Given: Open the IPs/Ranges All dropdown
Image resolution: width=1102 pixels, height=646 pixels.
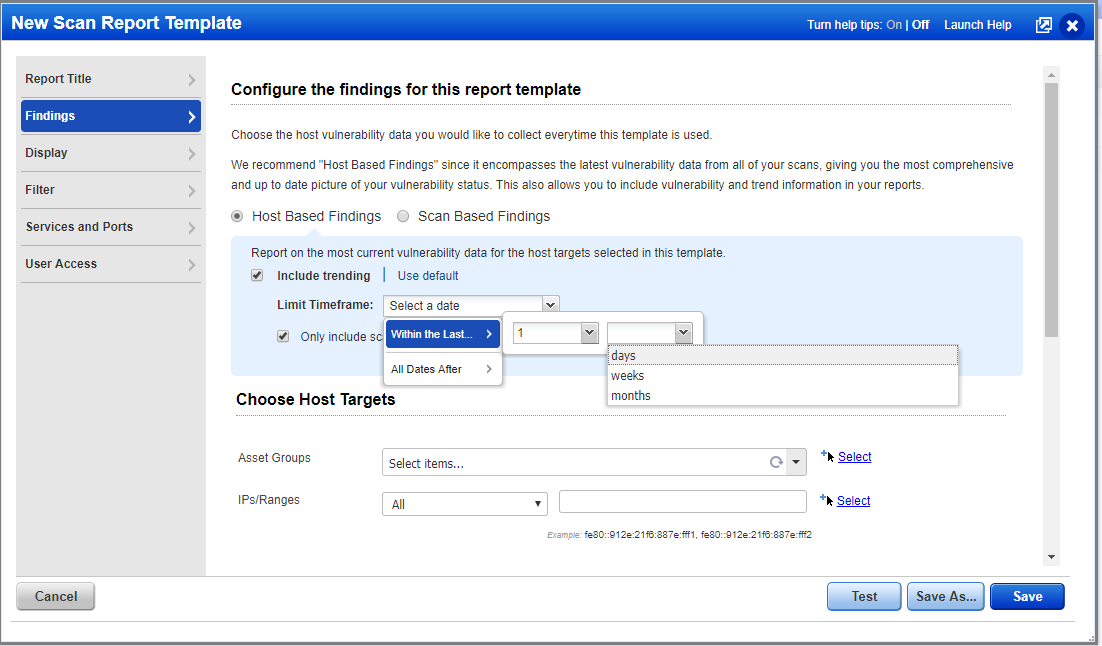Looking at the screenshot, I should [465, 504].
